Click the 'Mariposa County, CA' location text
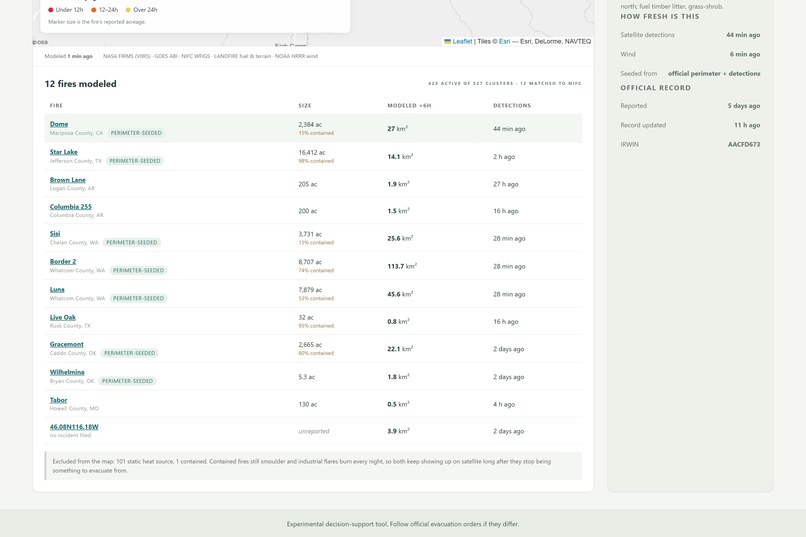This screenshot has width=806, height=537. [76, 133]
